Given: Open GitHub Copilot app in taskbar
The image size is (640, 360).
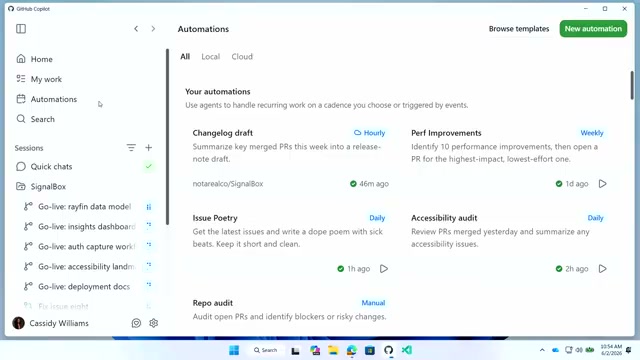Looking at the screenshot, I should tap(388, 350).
